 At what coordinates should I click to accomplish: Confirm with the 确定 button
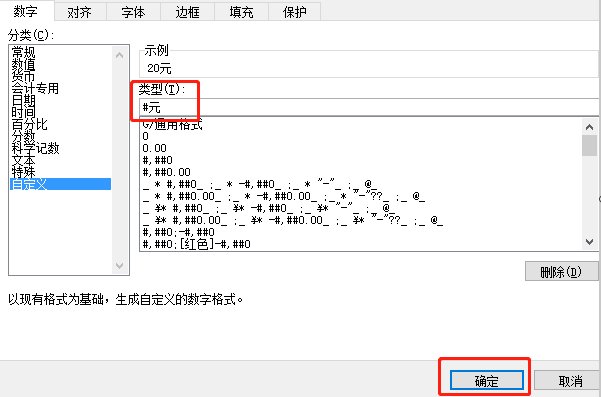[x=486, y=381]
